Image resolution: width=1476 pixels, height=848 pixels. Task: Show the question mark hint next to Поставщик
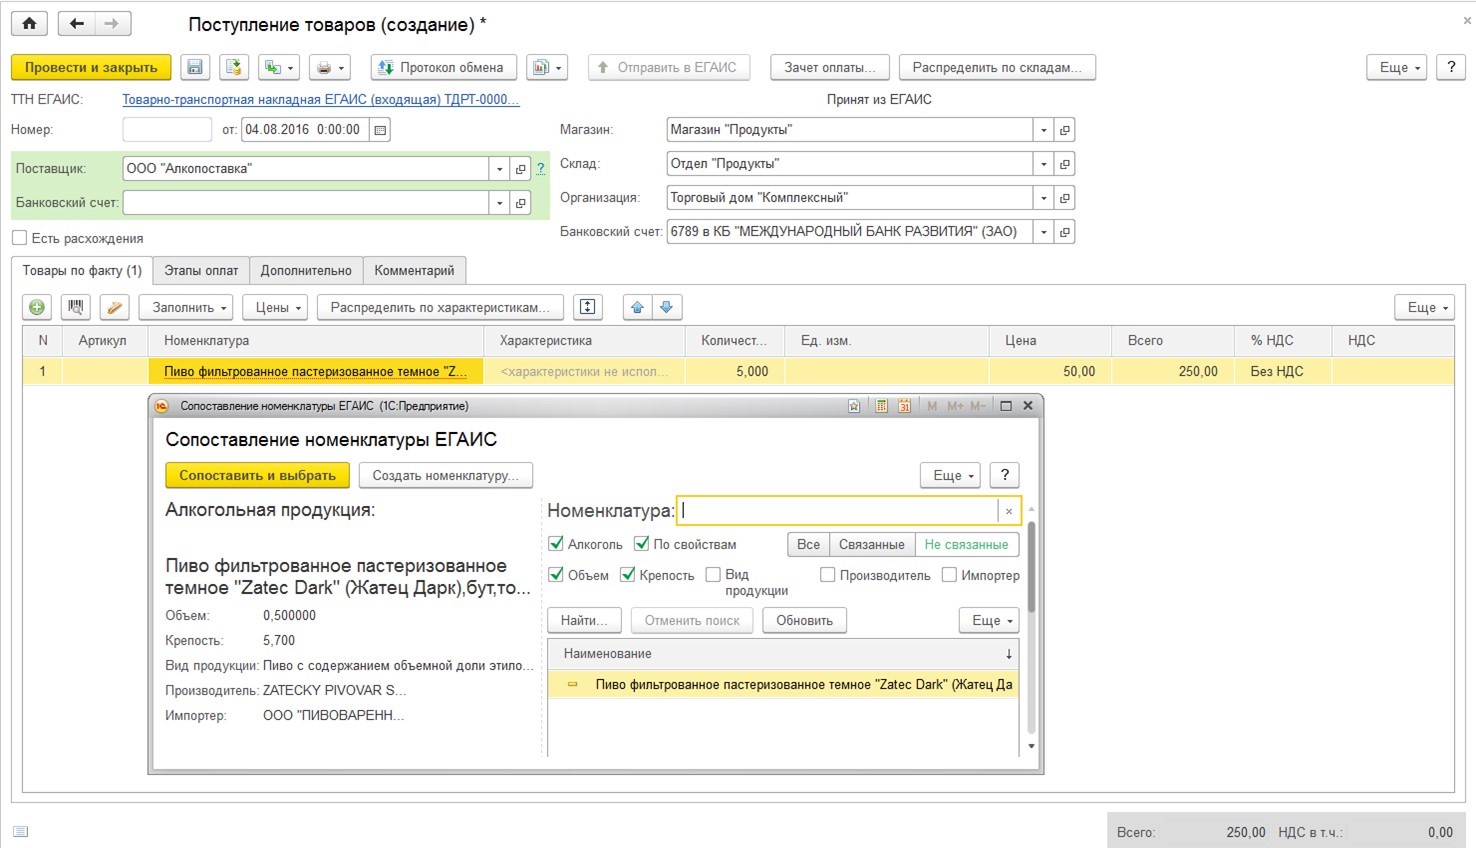pos(541,169)
